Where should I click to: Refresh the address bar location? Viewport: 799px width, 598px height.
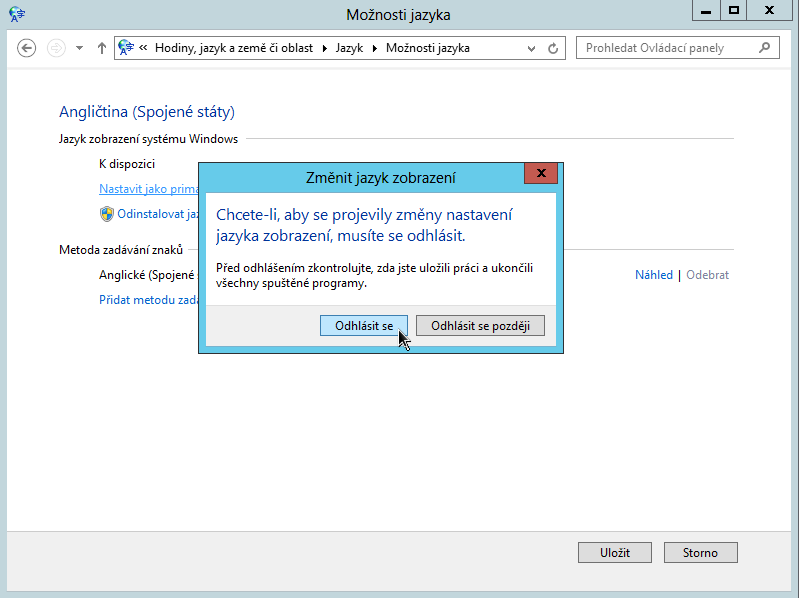point(555,48)
